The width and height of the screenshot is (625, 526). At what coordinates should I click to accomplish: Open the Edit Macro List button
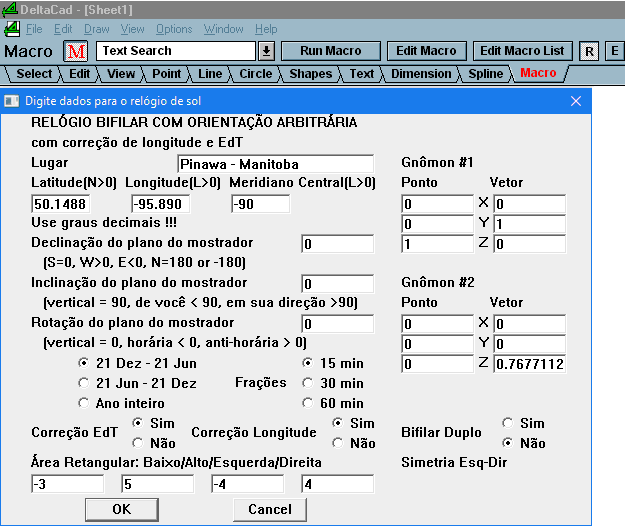click(x=522, y=50)
